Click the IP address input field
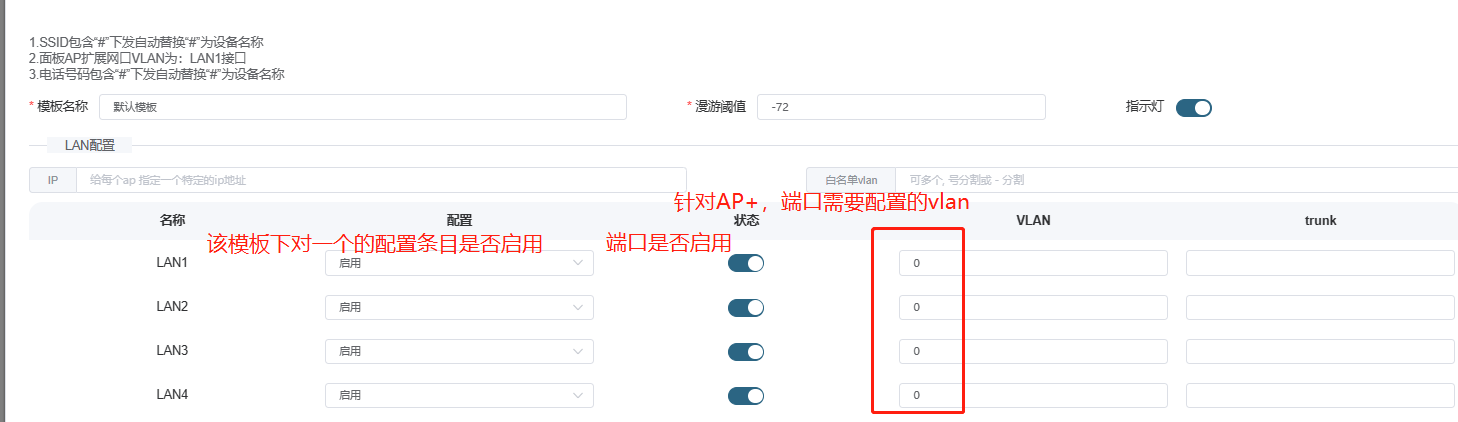The image size is (1458, 422). coord(380,180)
